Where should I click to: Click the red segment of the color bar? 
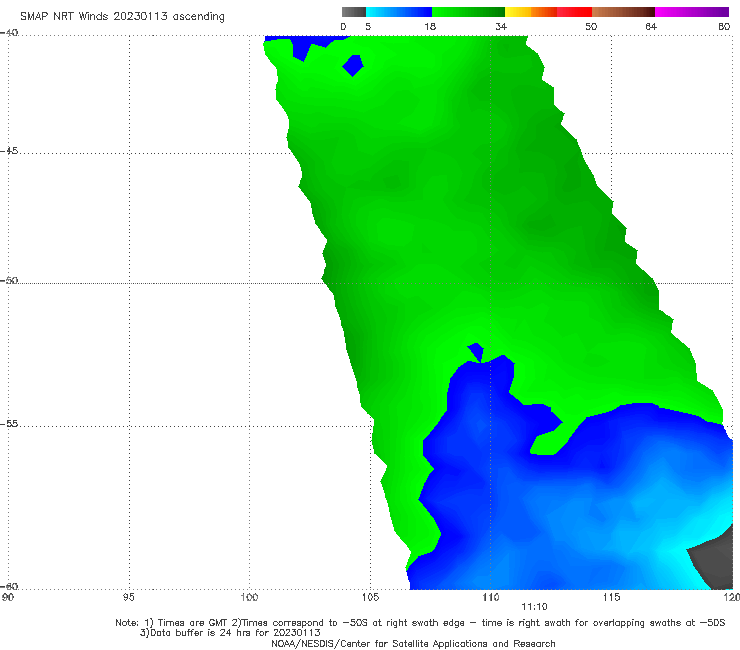click(x=574, y=12)
